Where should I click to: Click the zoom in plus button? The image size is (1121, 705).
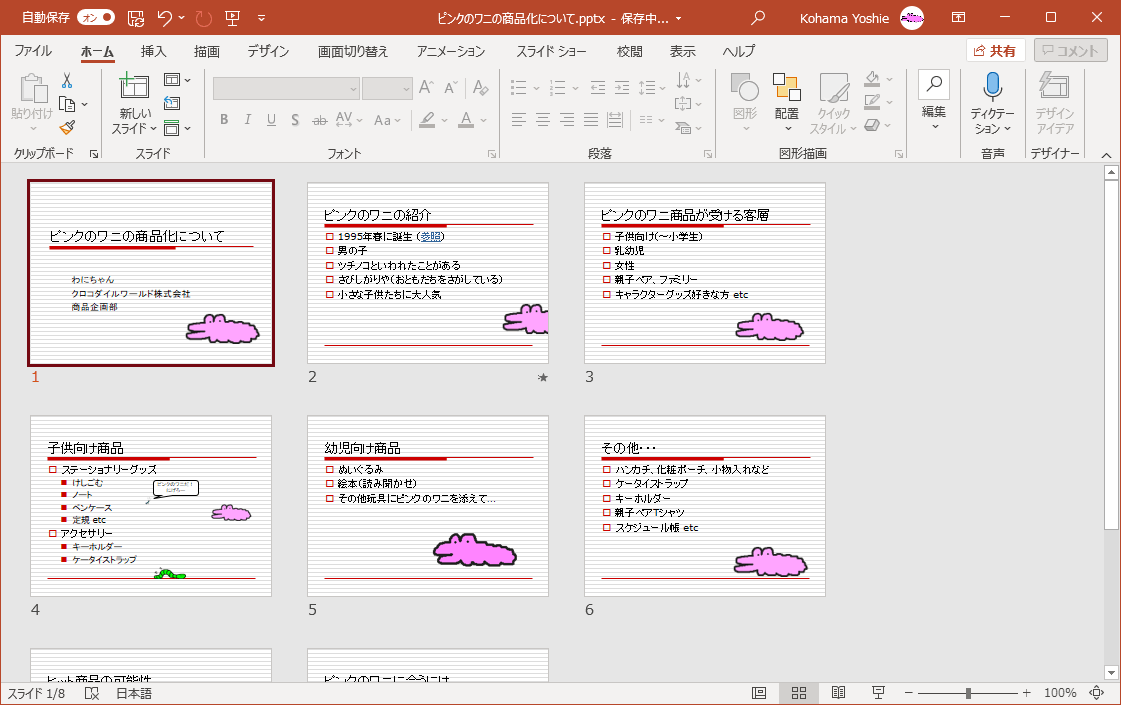pyautogui.click(x=1027, y=693)
